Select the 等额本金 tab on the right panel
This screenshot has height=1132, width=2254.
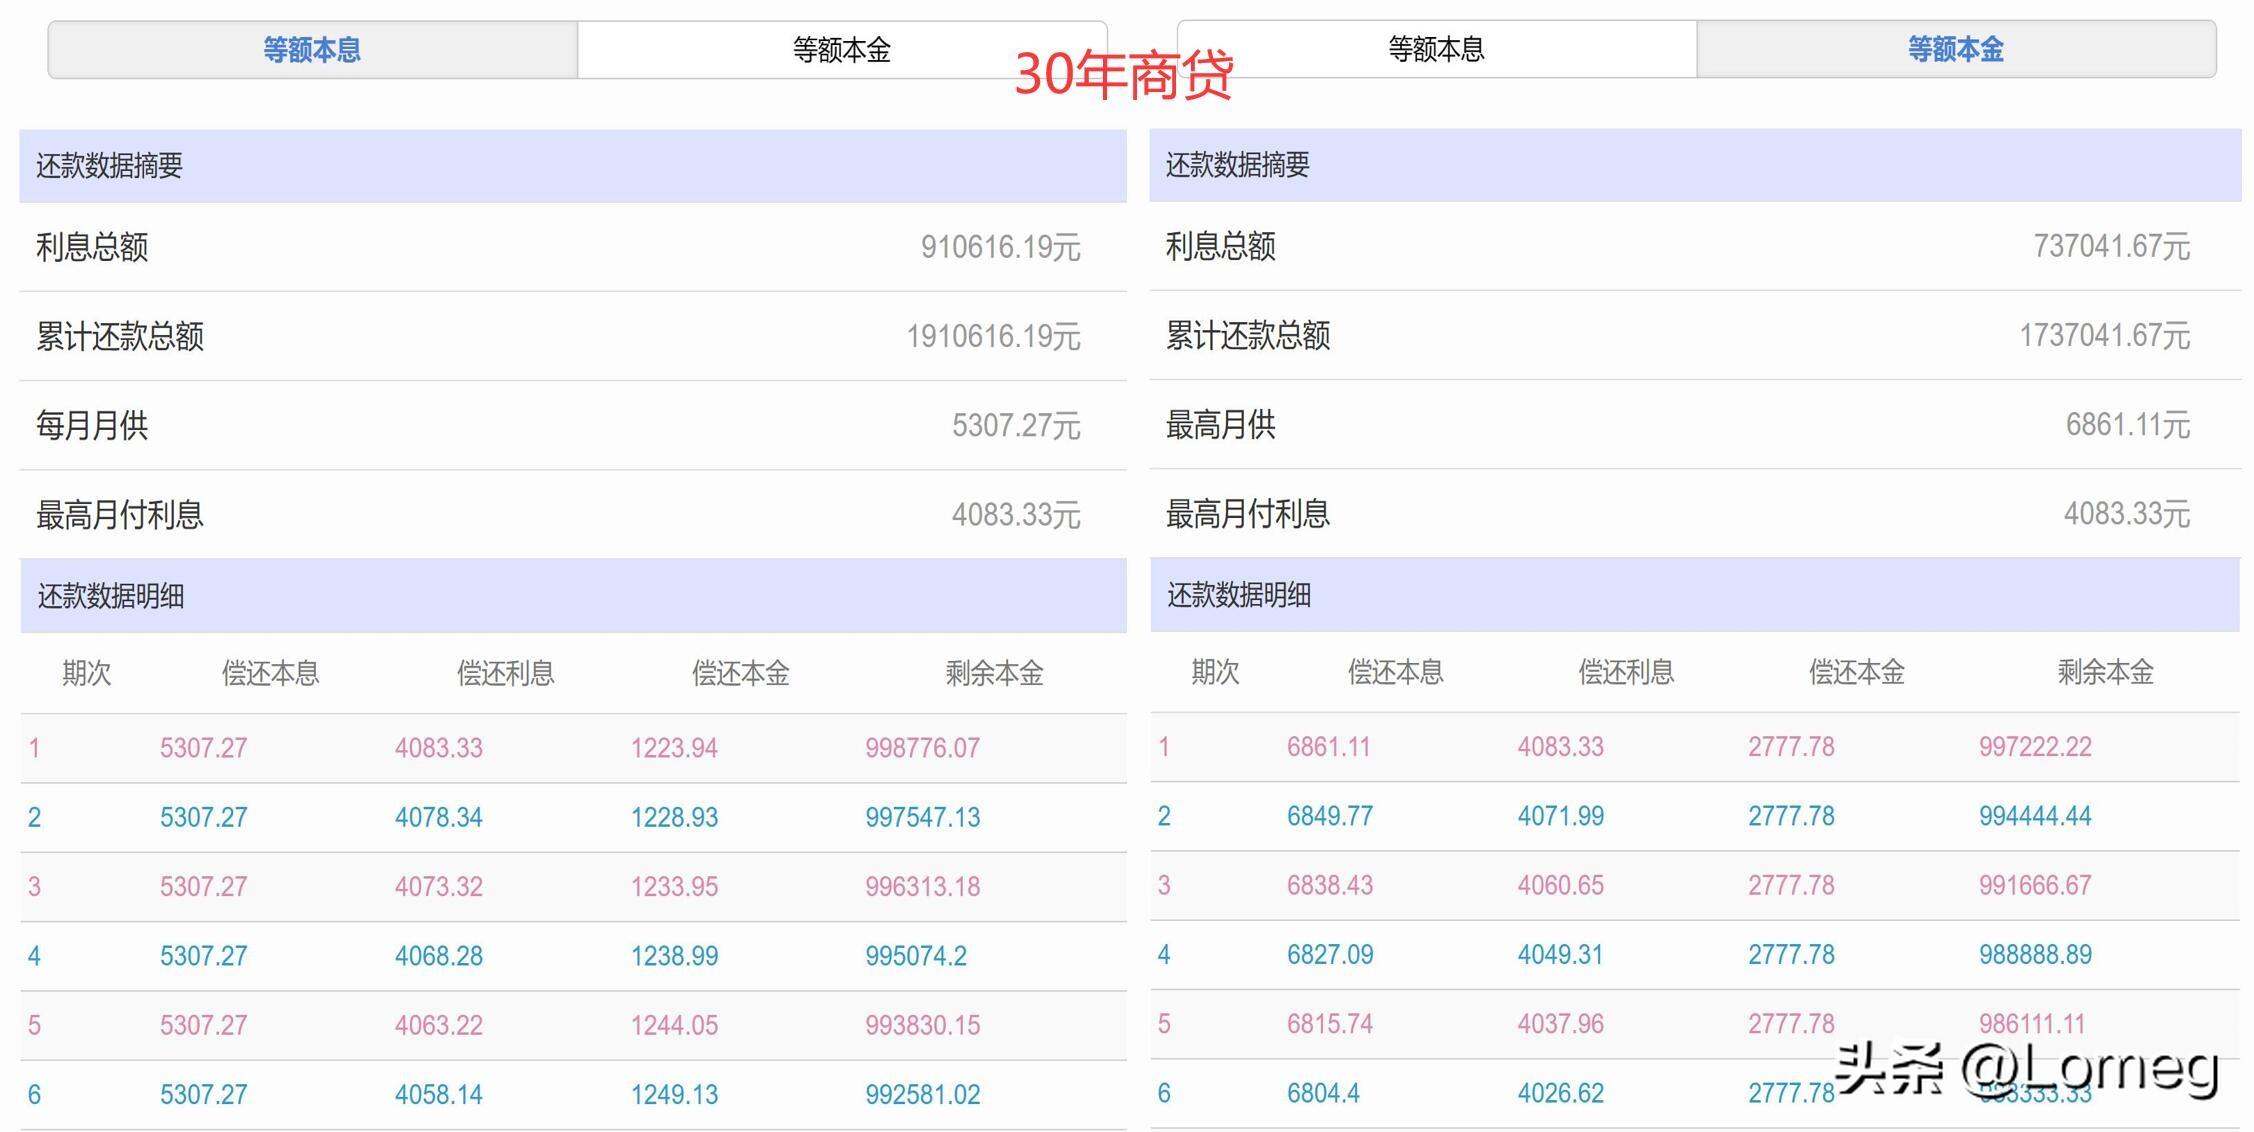tap(1956, 48)
